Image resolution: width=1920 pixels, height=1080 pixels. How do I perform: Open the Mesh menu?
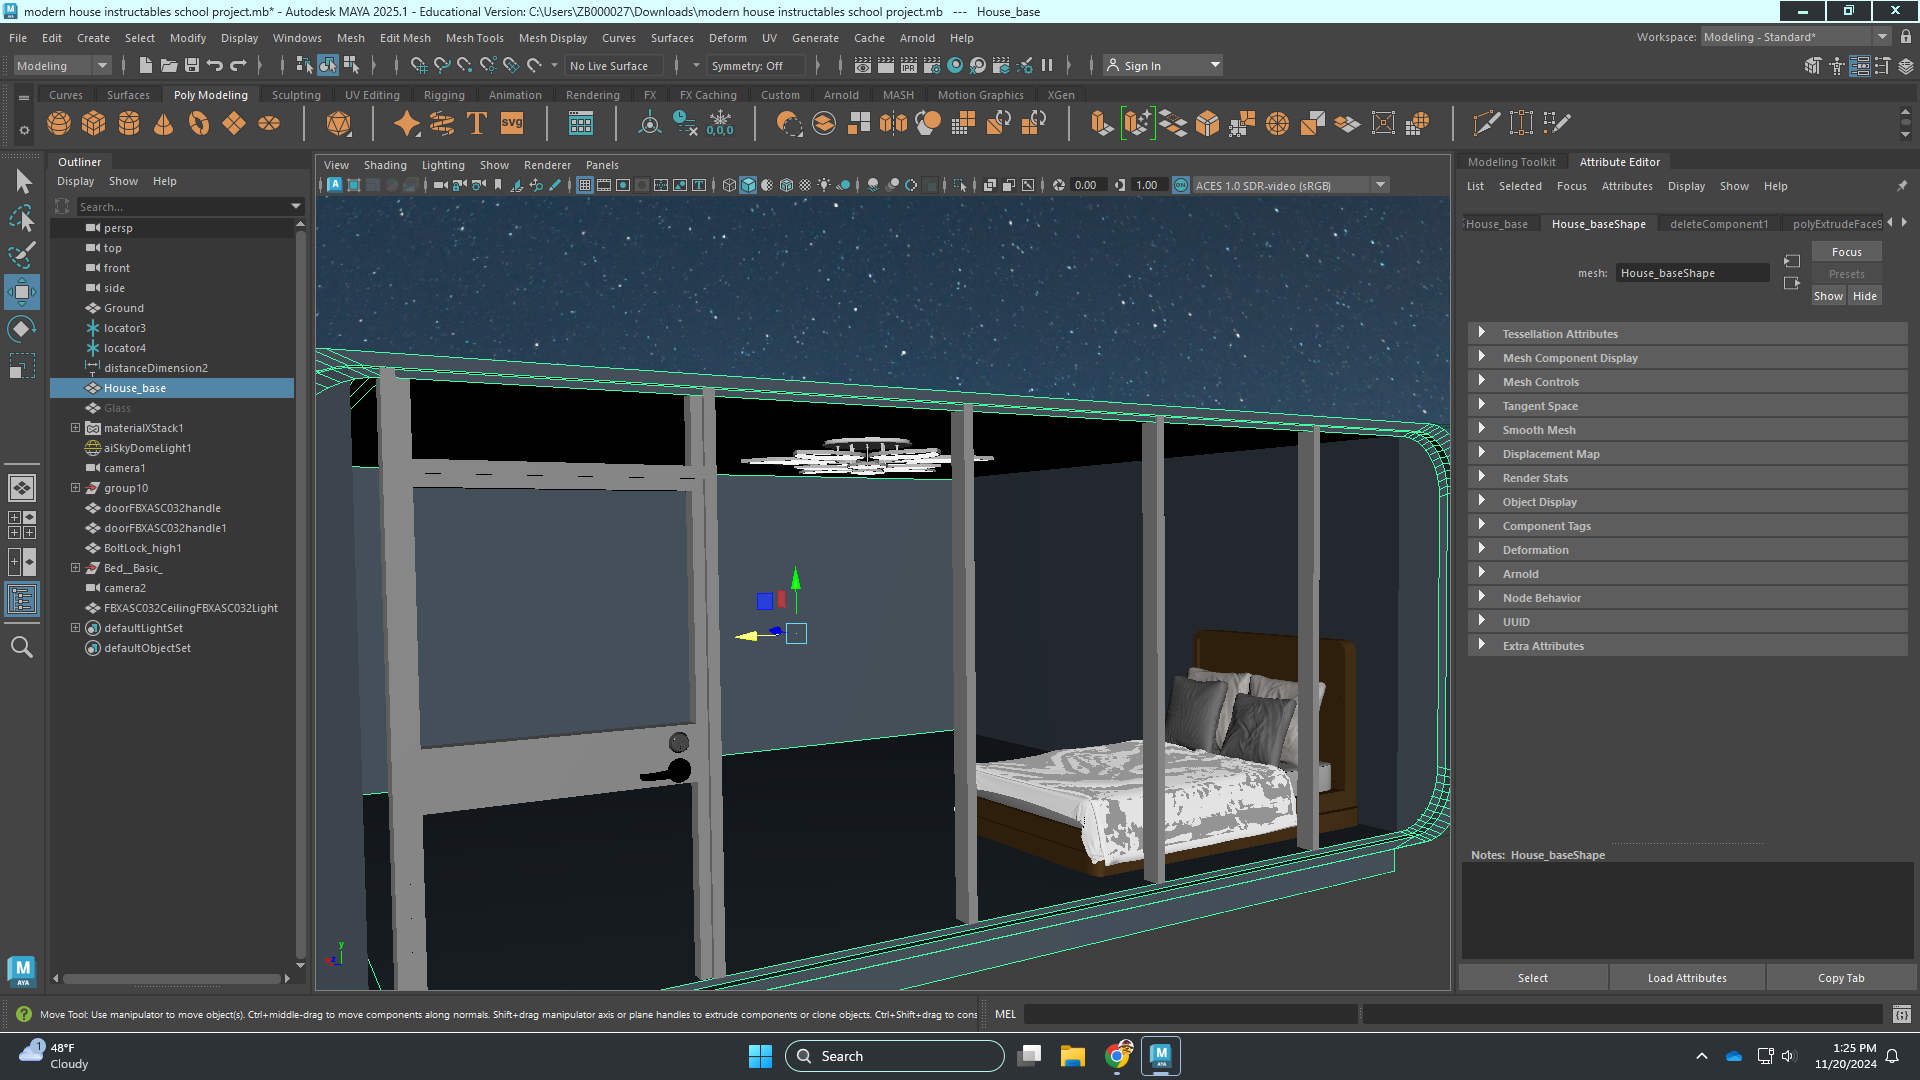point(349,37)
